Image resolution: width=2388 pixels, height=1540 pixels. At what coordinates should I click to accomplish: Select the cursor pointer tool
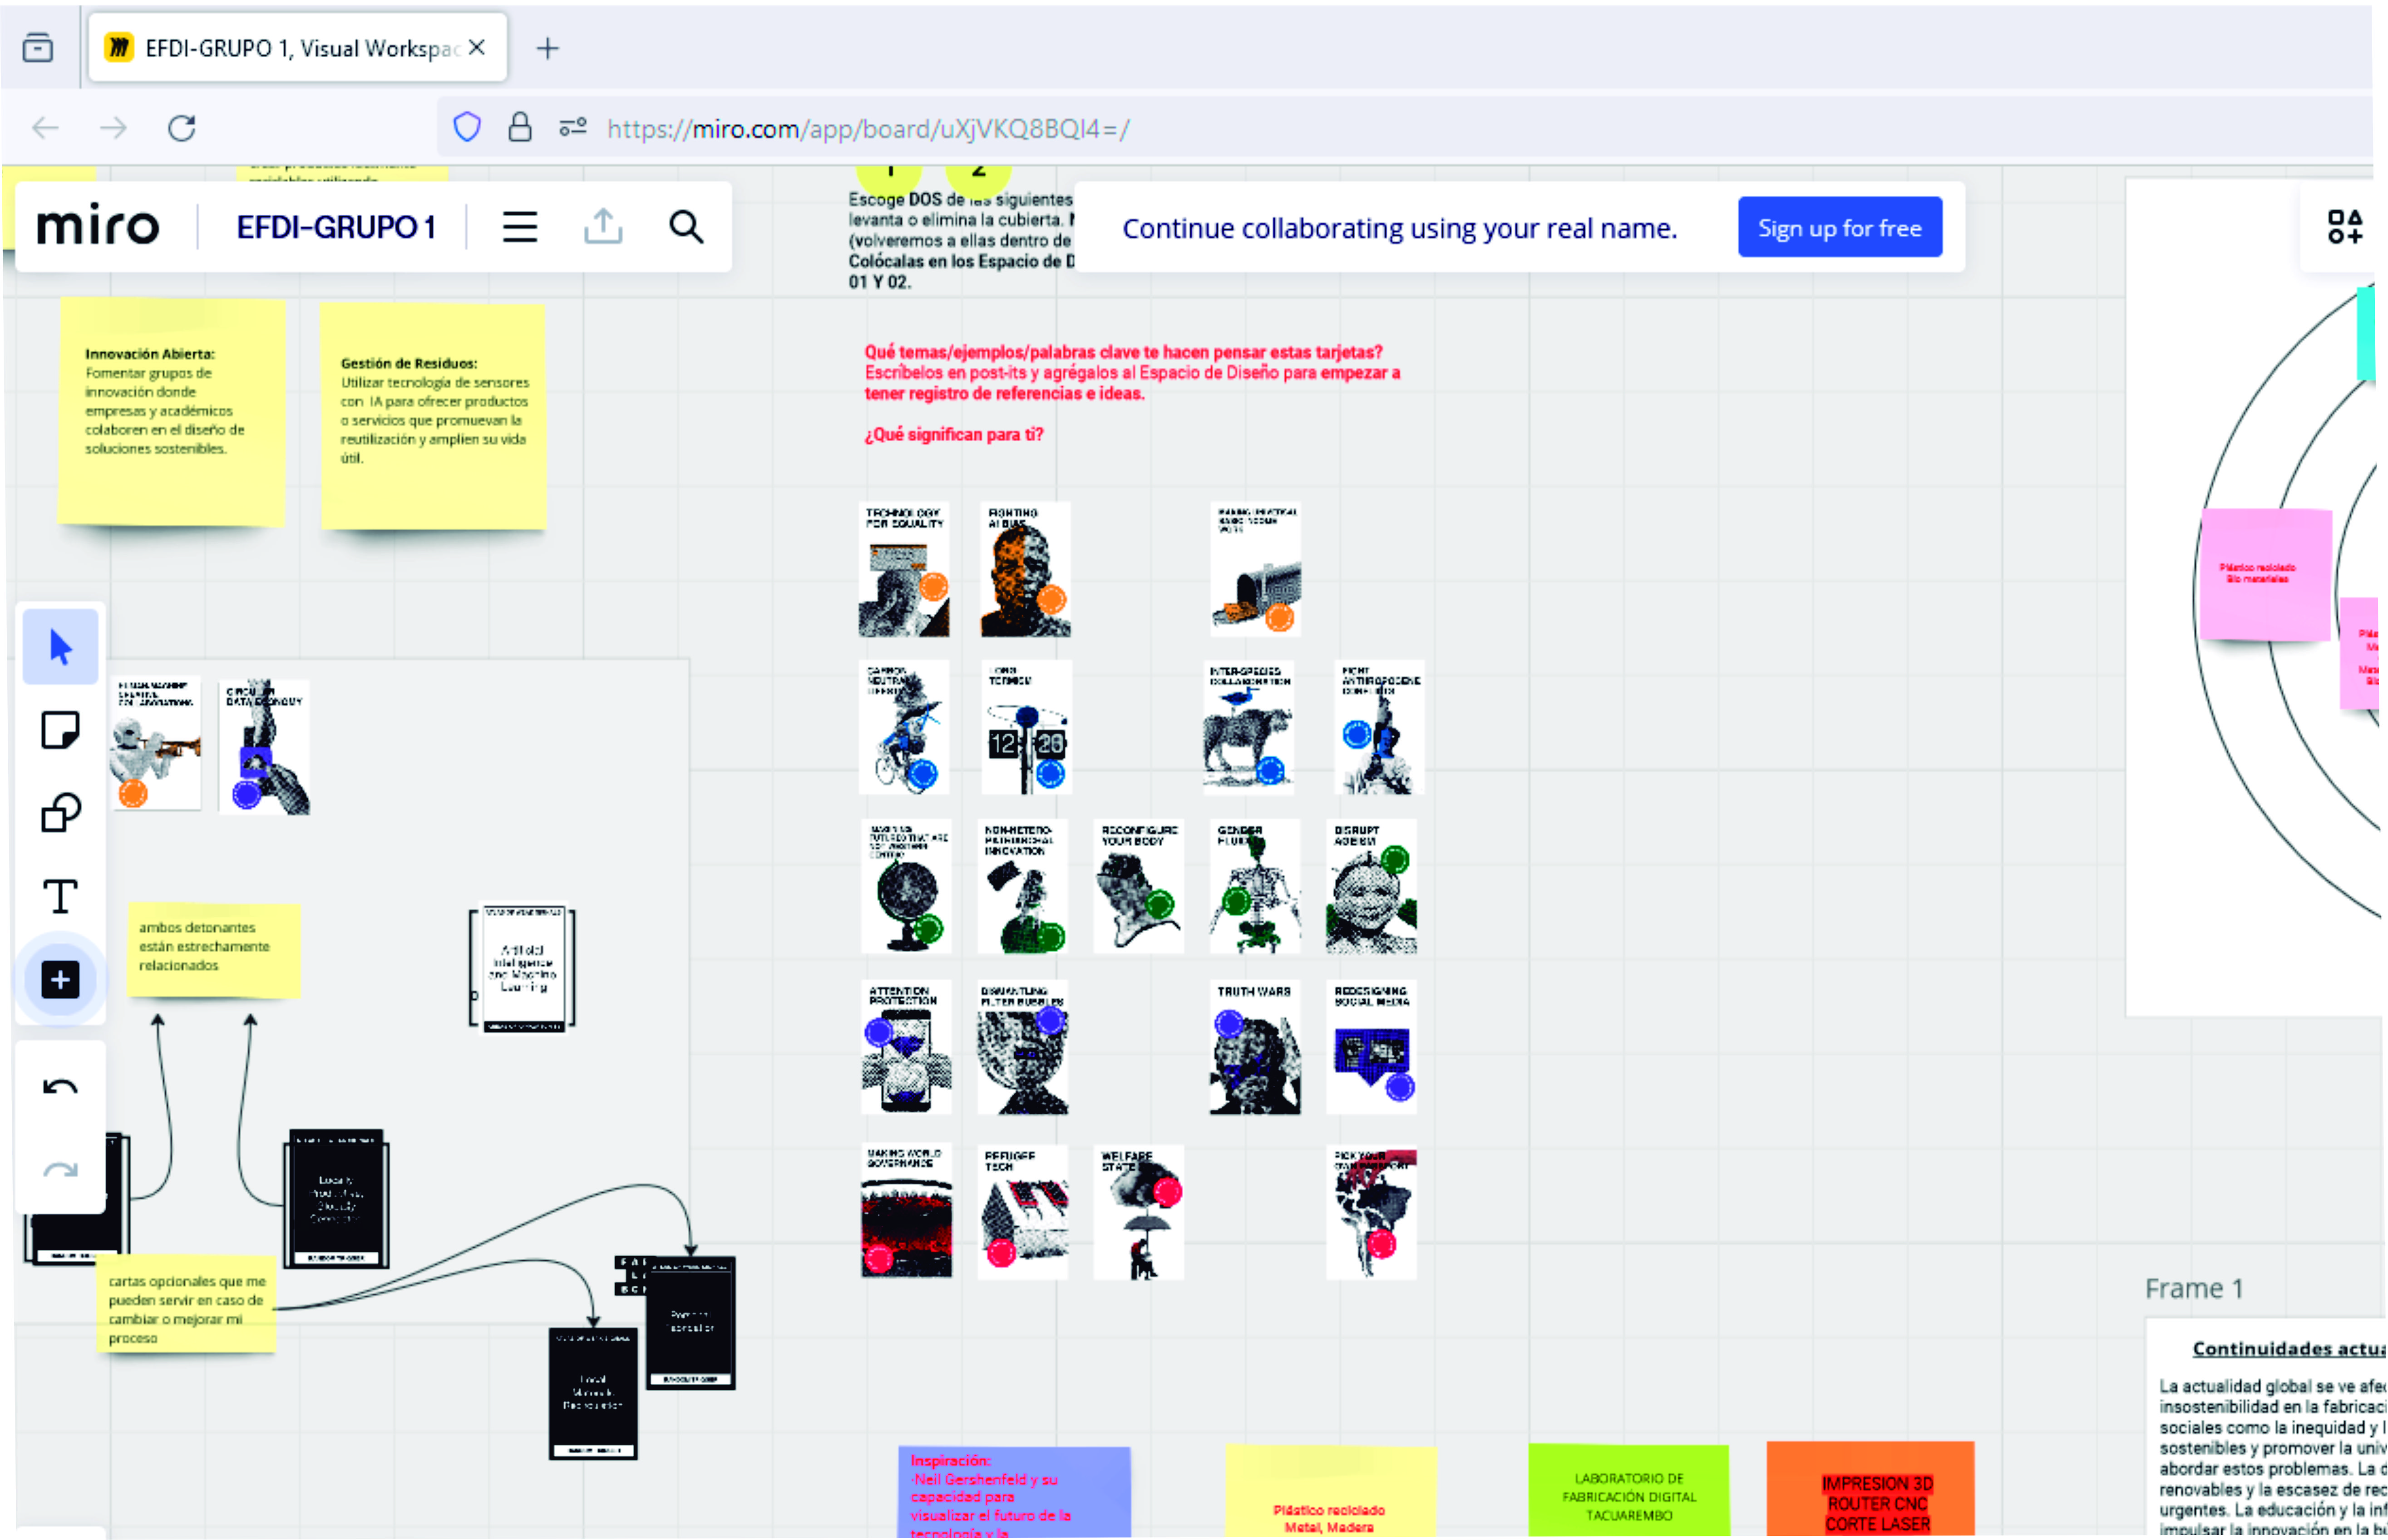pos(60,647)
